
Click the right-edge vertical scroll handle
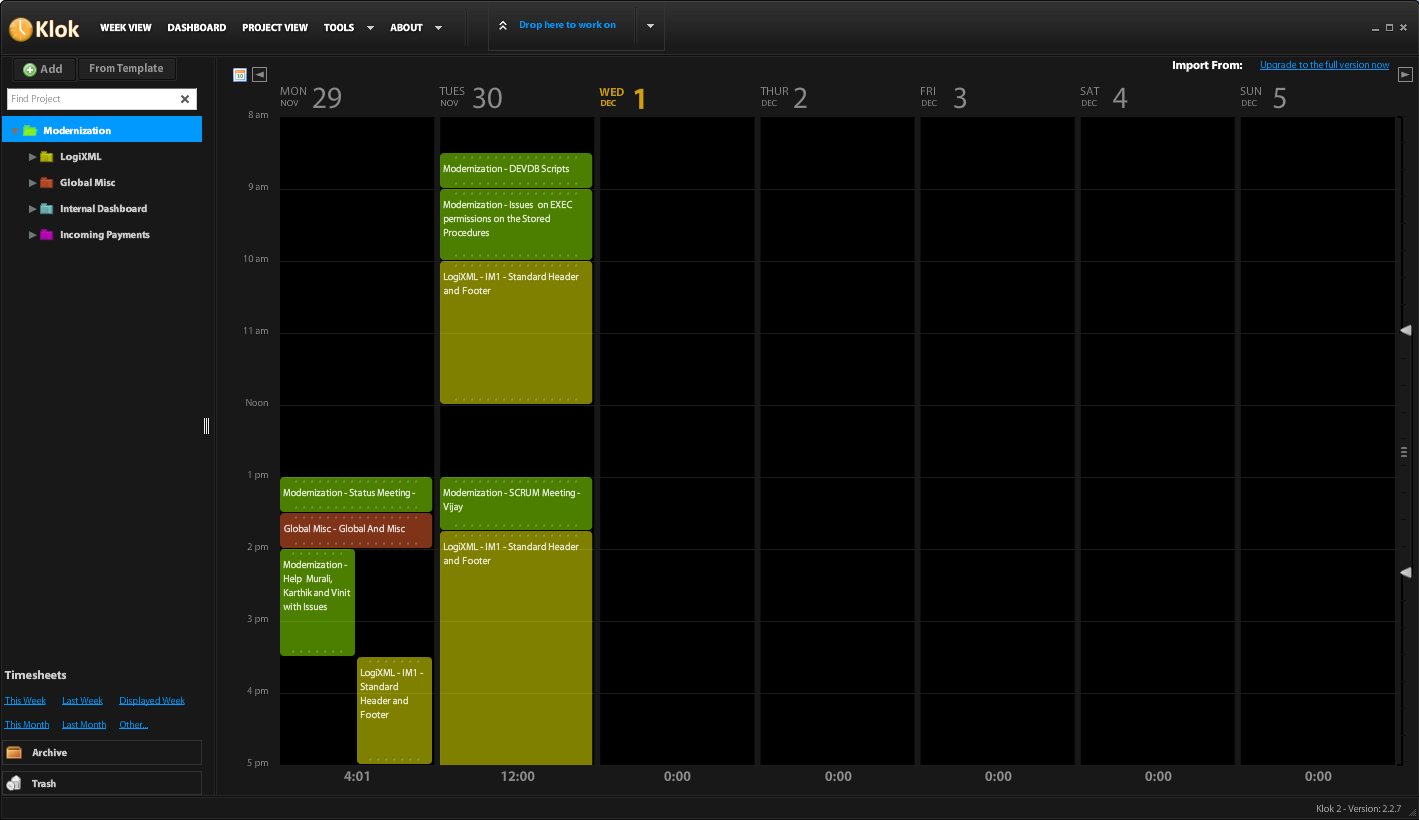coord(1404,452)
